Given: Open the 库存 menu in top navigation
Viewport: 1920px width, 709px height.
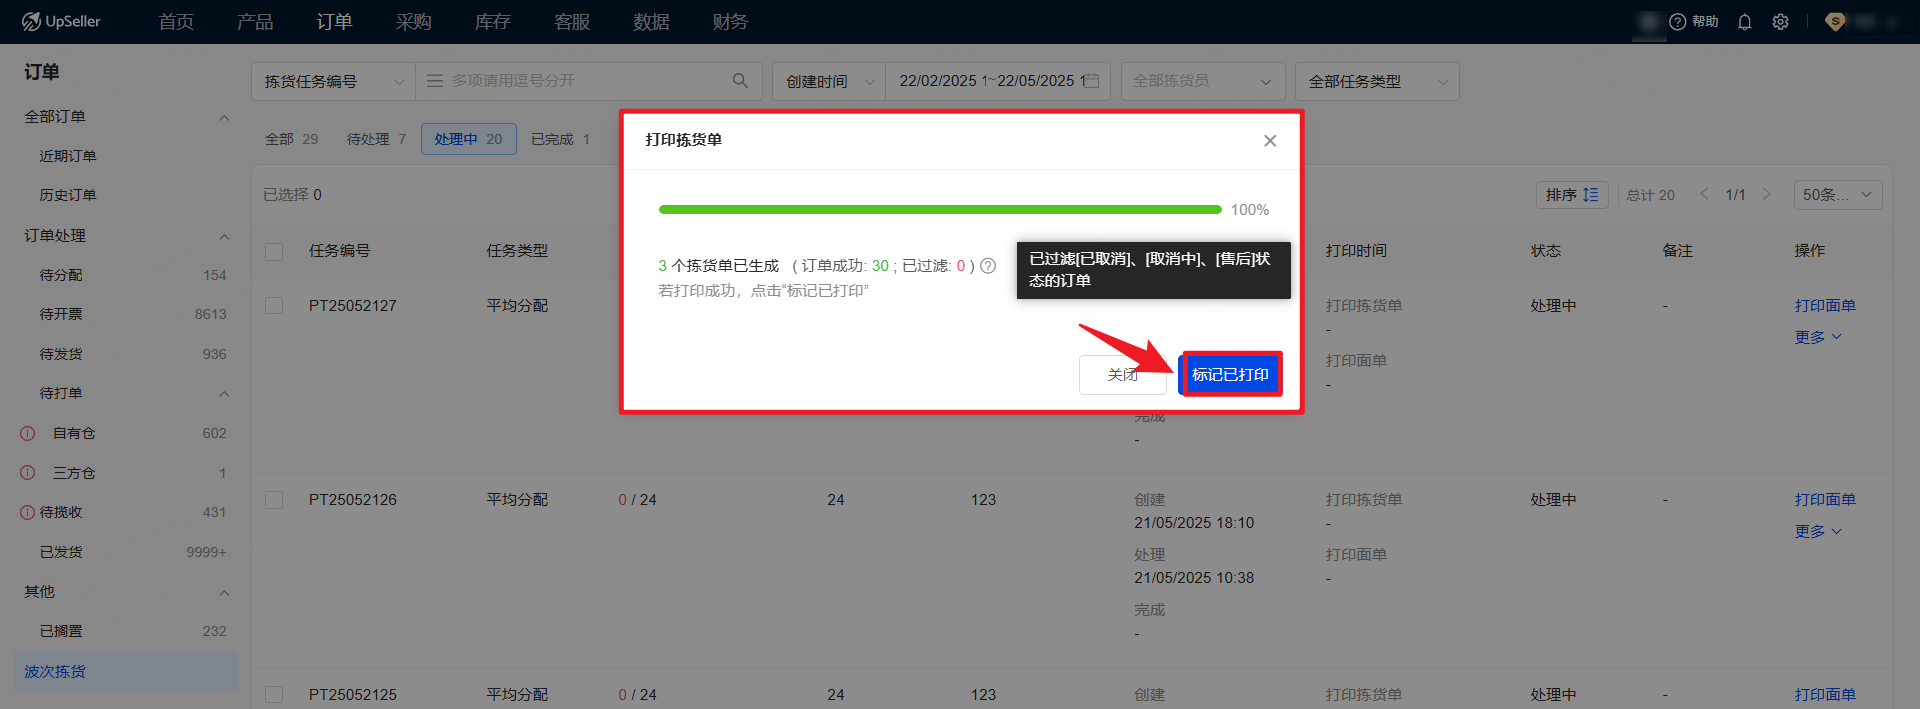Looking at the screenshot, I should tap(492, 22).
